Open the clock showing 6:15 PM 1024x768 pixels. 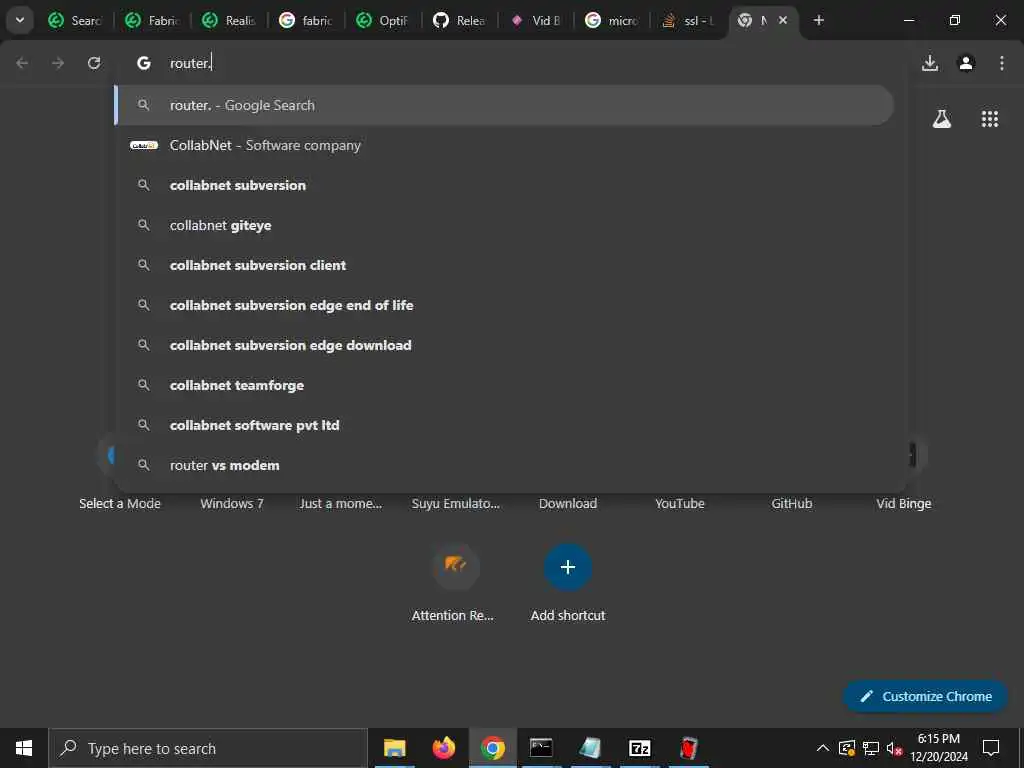(939, 748)
